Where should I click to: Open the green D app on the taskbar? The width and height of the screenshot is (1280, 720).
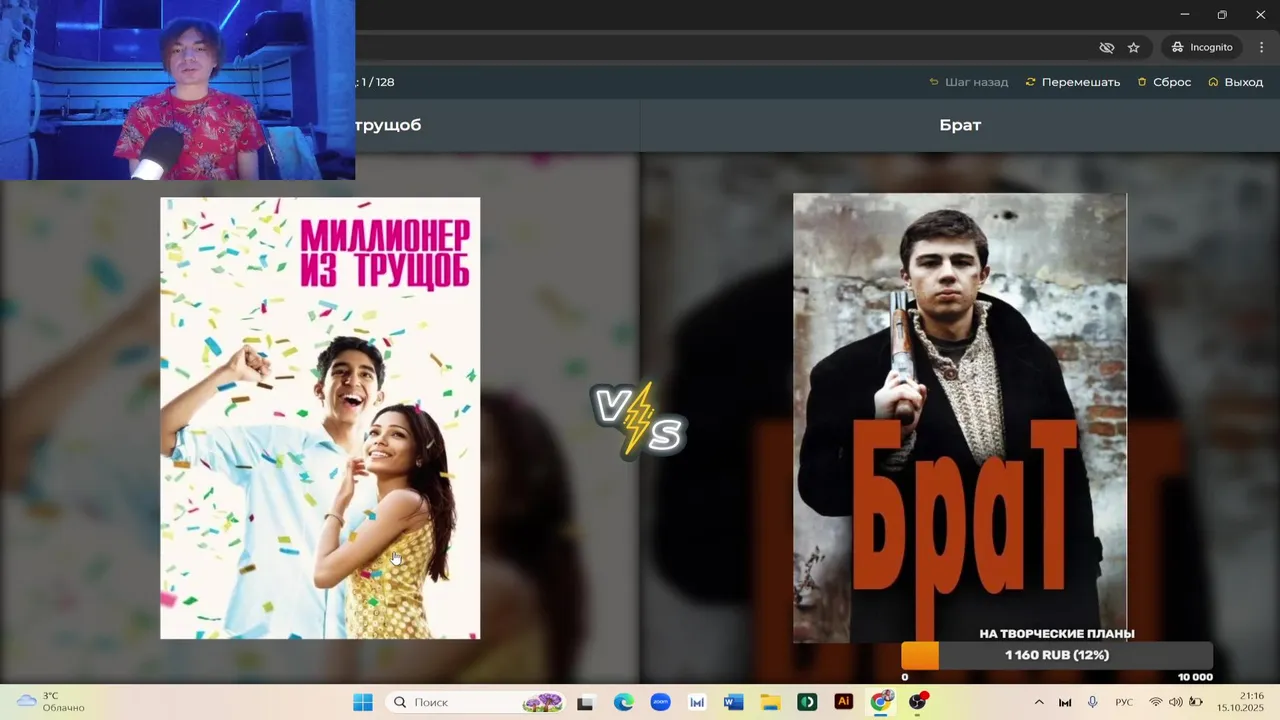pos(807,702)
